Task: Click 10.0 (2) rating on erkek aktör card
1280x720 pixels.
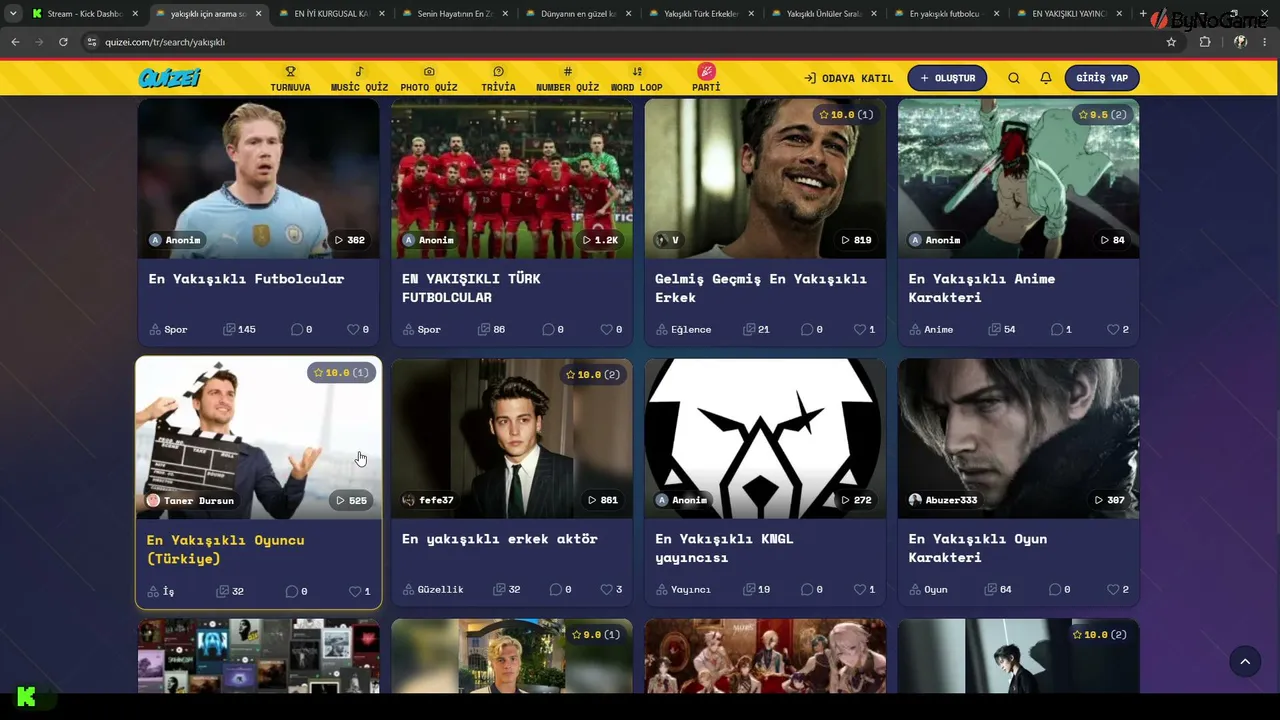Action: [x=594, y=375]
